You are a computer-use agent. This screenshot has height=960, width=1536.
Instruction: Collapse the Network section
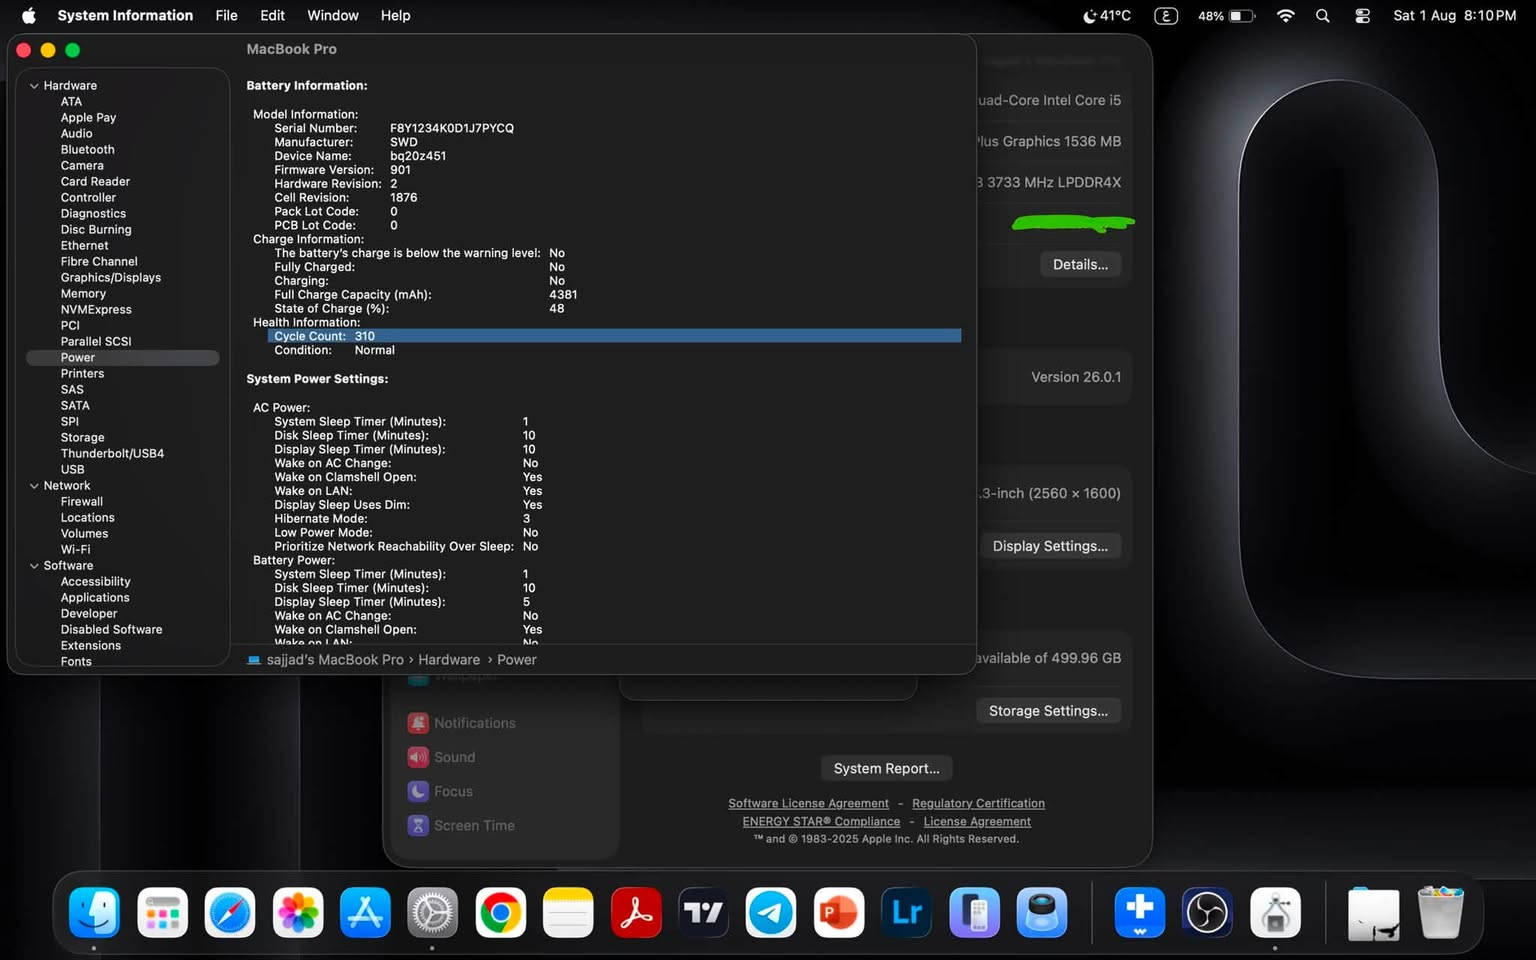pyautogui.click(x=34, y=486)
